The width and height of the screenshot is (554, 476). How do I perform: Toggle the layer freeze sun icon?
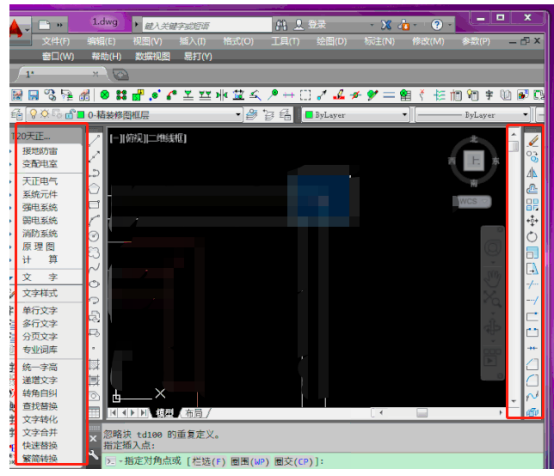pos(45,114)
